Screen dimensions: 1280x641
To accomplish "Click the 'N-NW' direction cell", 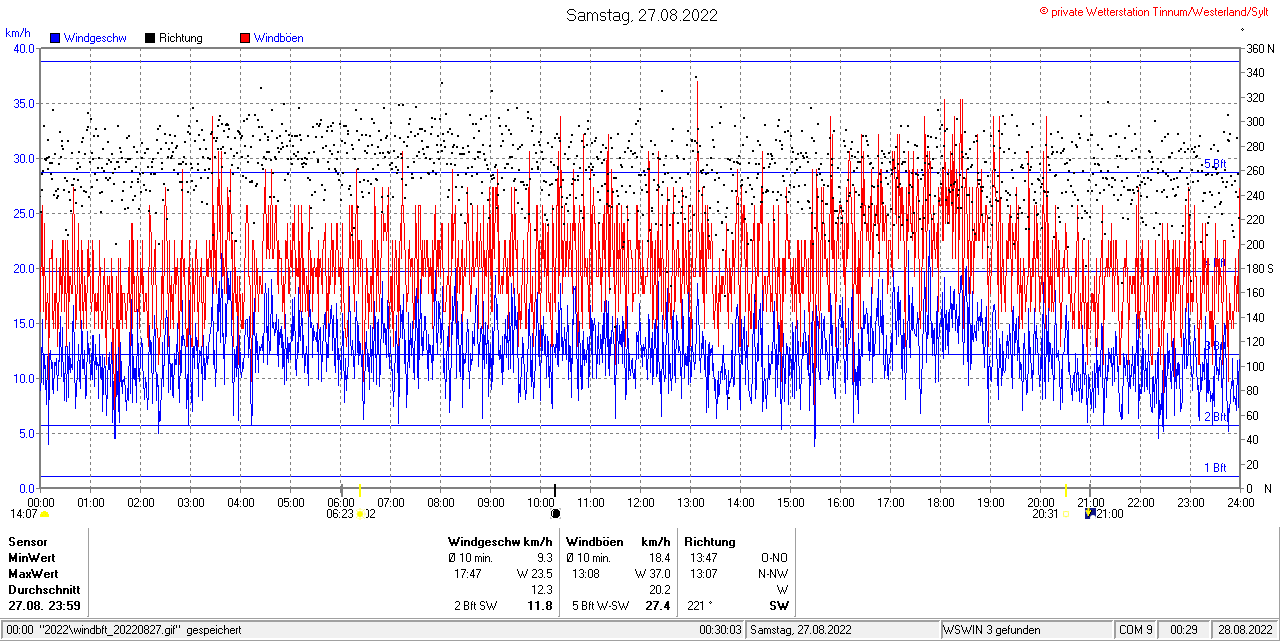I will coord(773,573).
